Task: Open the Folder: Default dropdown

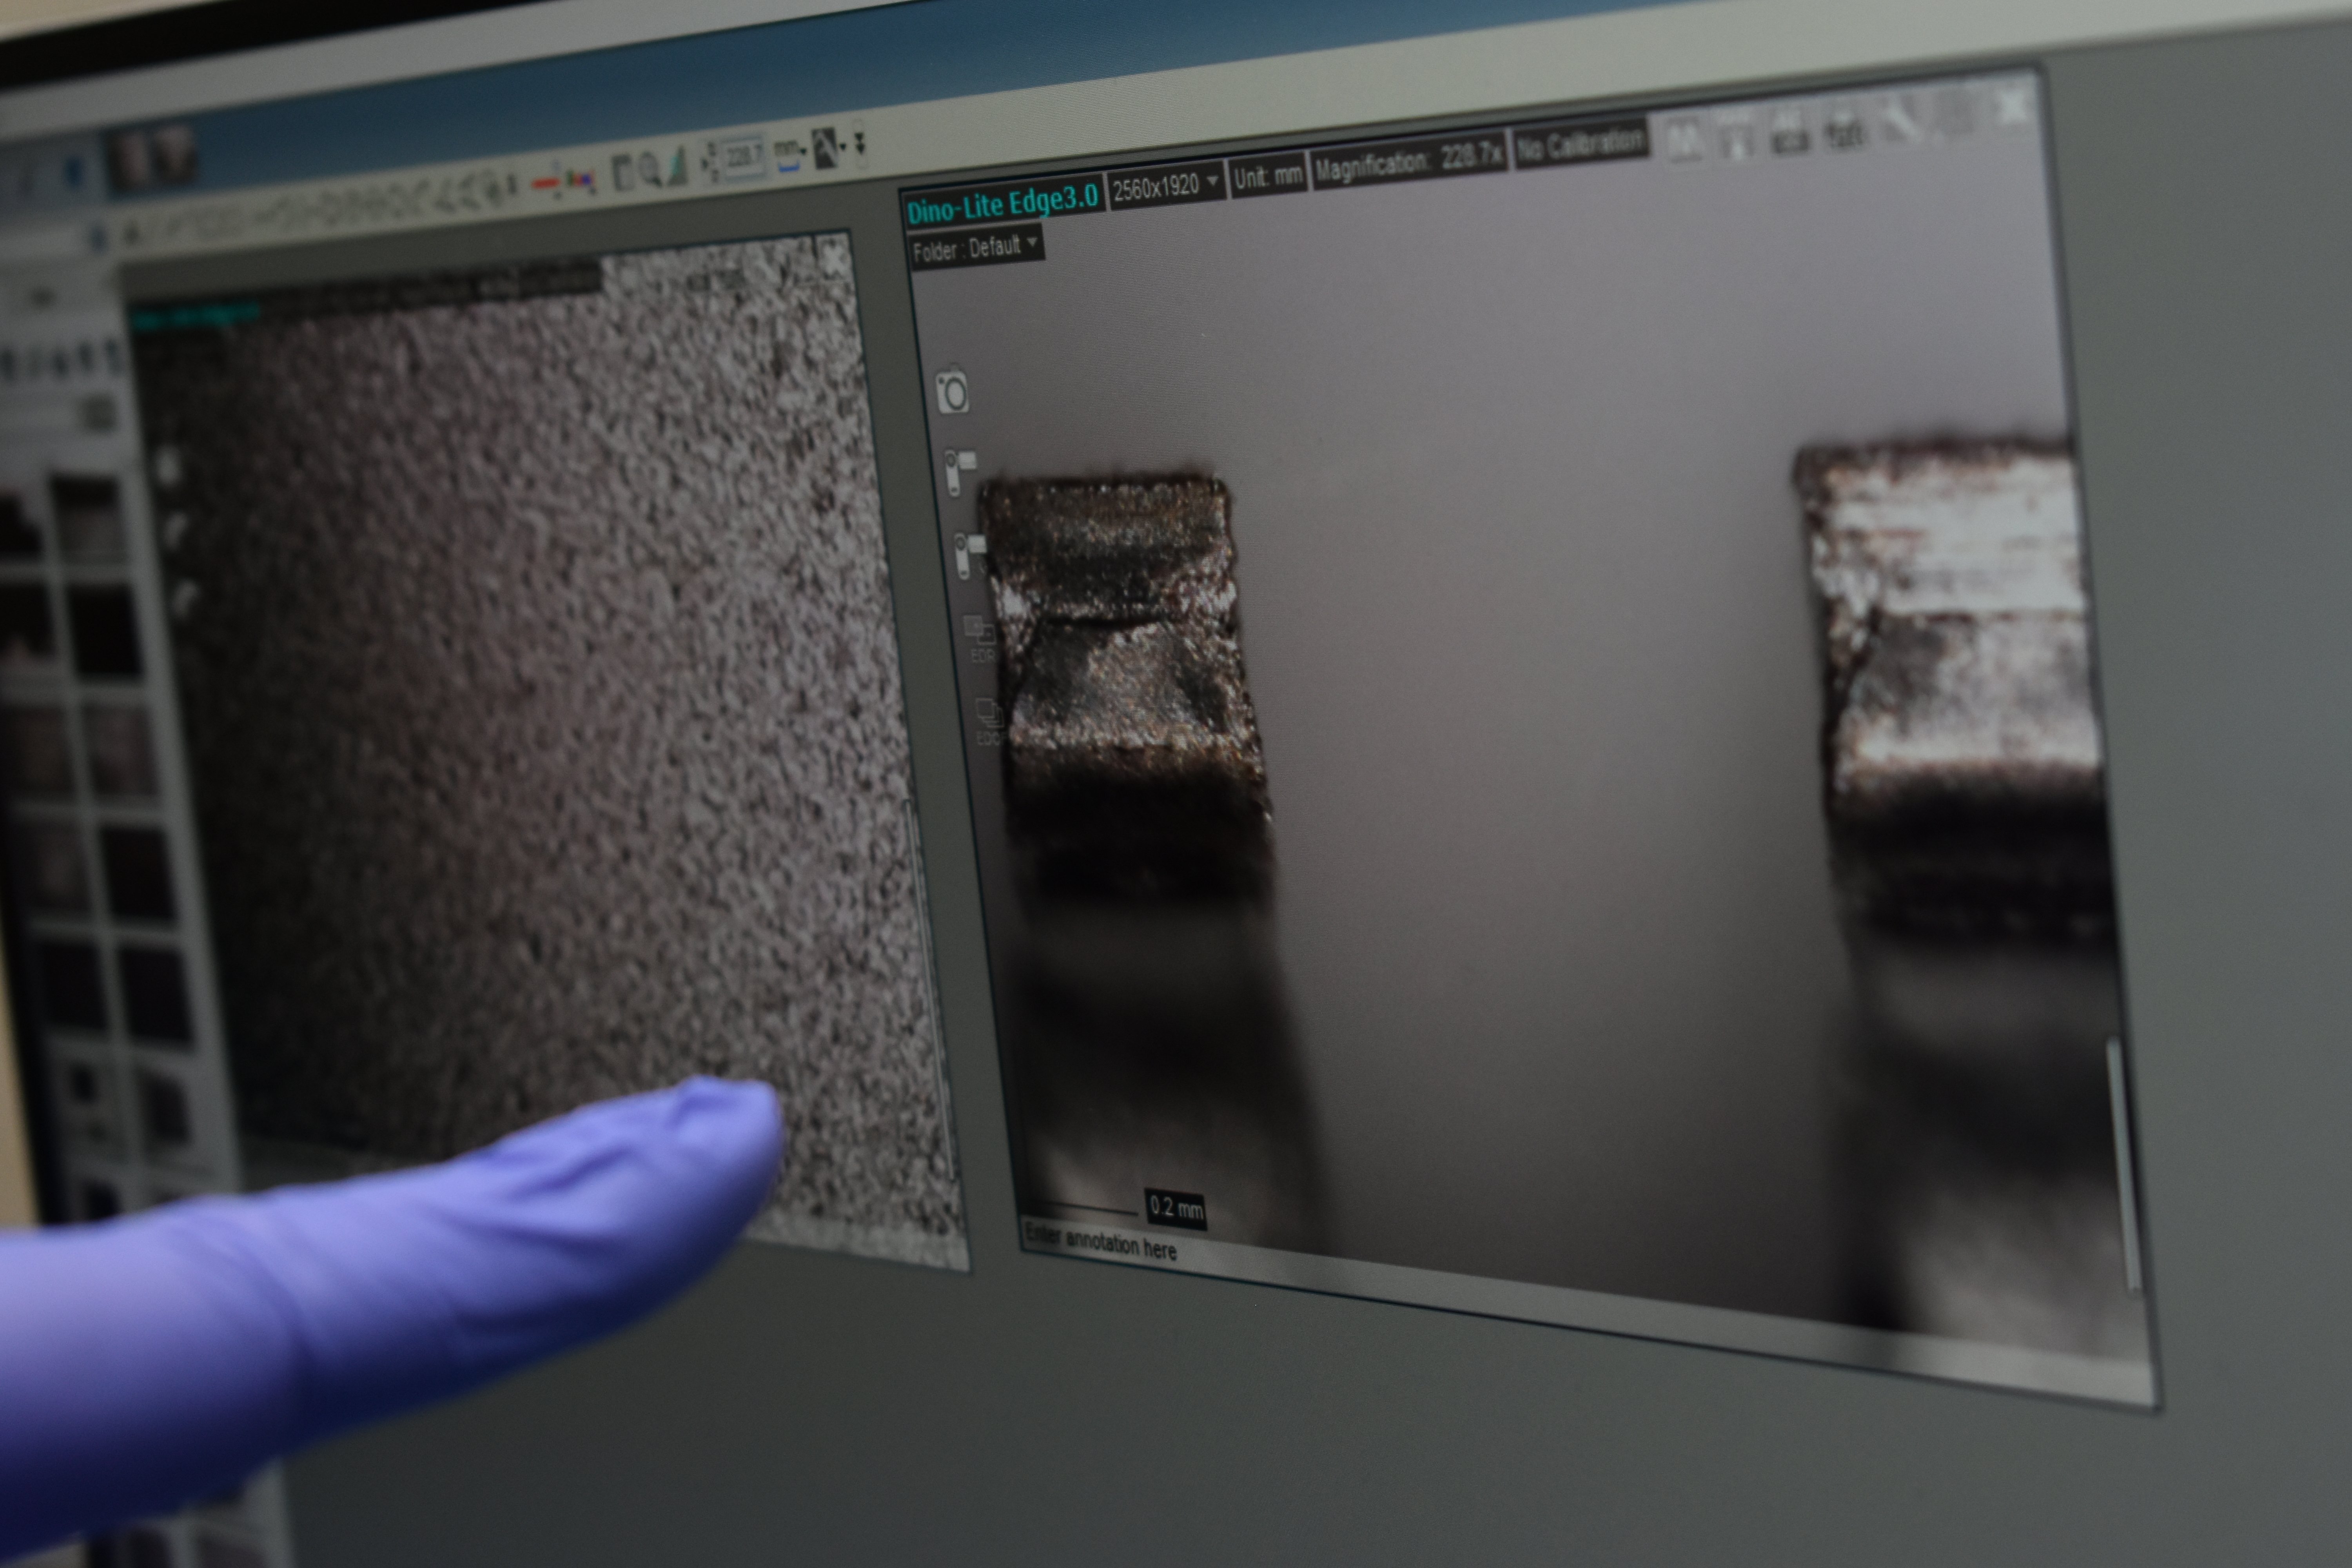Action: pos(976,248)
